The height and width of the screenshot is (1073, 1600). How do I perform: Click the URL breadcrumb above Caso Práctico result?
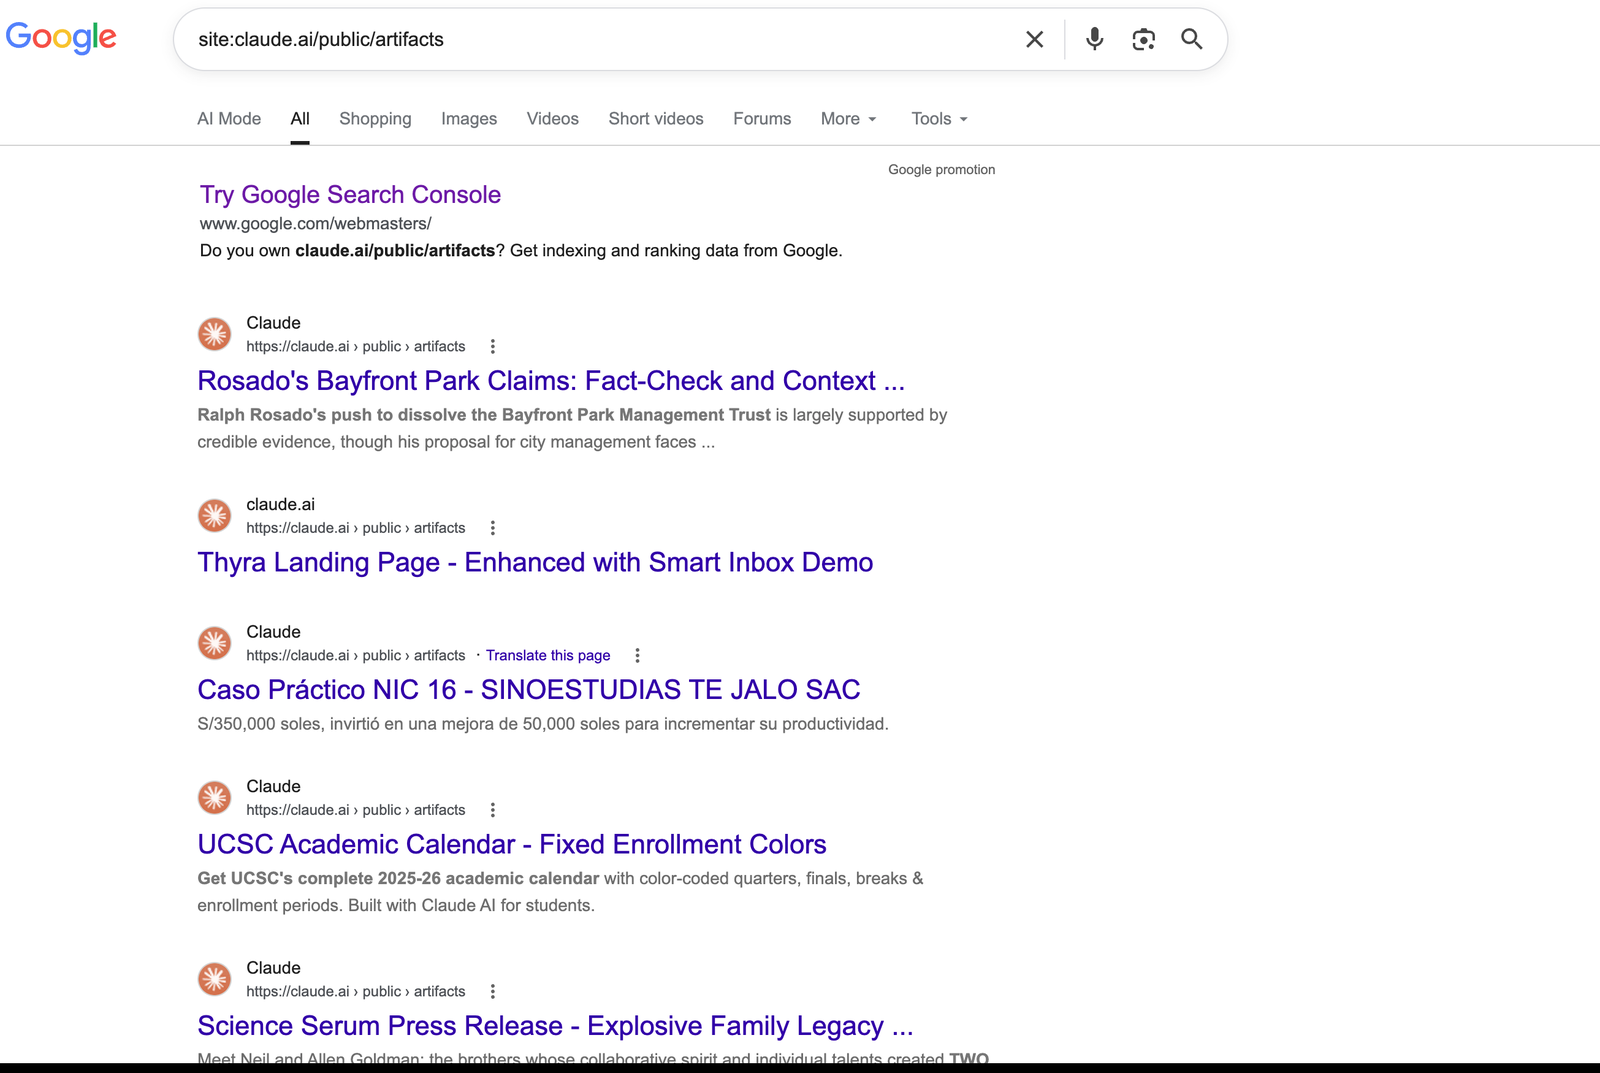(x=356, y=656)
